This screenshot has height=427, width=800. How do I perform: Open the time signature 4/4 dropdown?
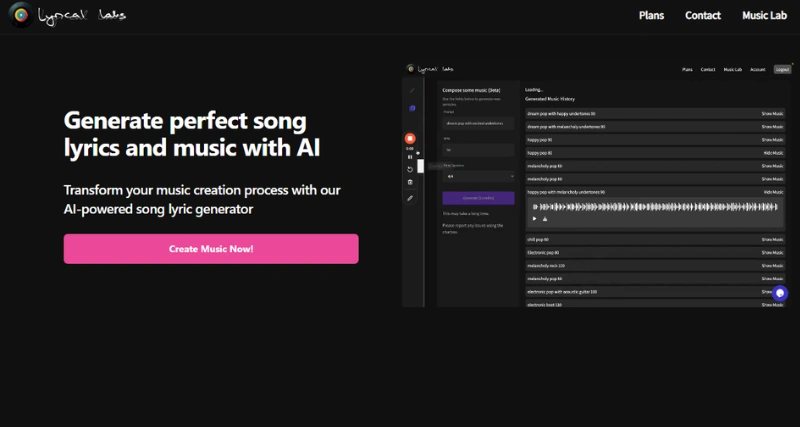point(478,176)
